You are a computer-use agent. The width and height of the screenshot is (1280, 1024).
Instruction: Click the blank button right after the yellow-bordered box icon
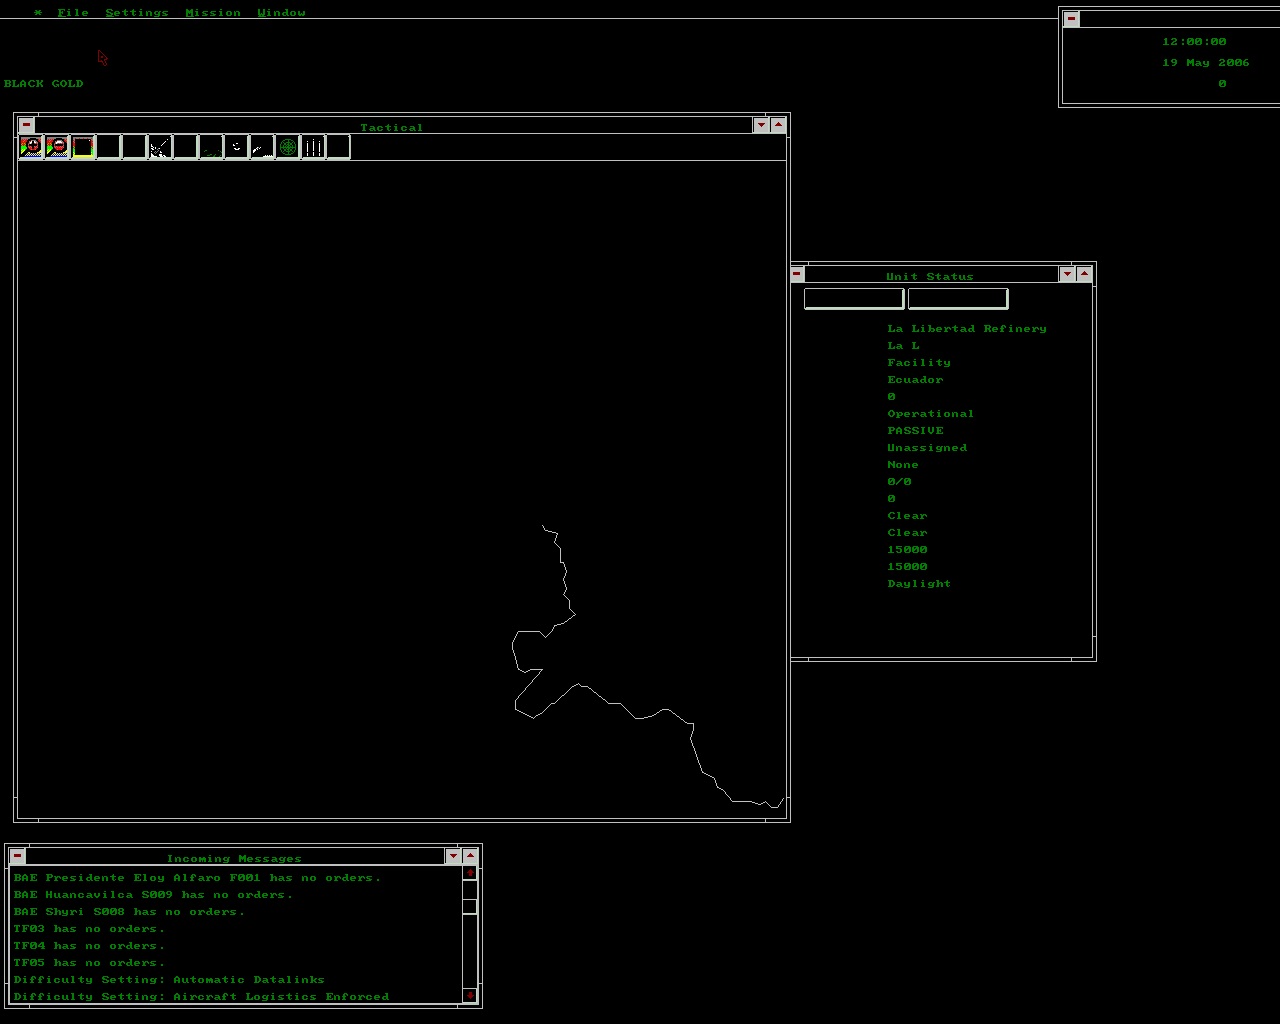click(108, 147)
